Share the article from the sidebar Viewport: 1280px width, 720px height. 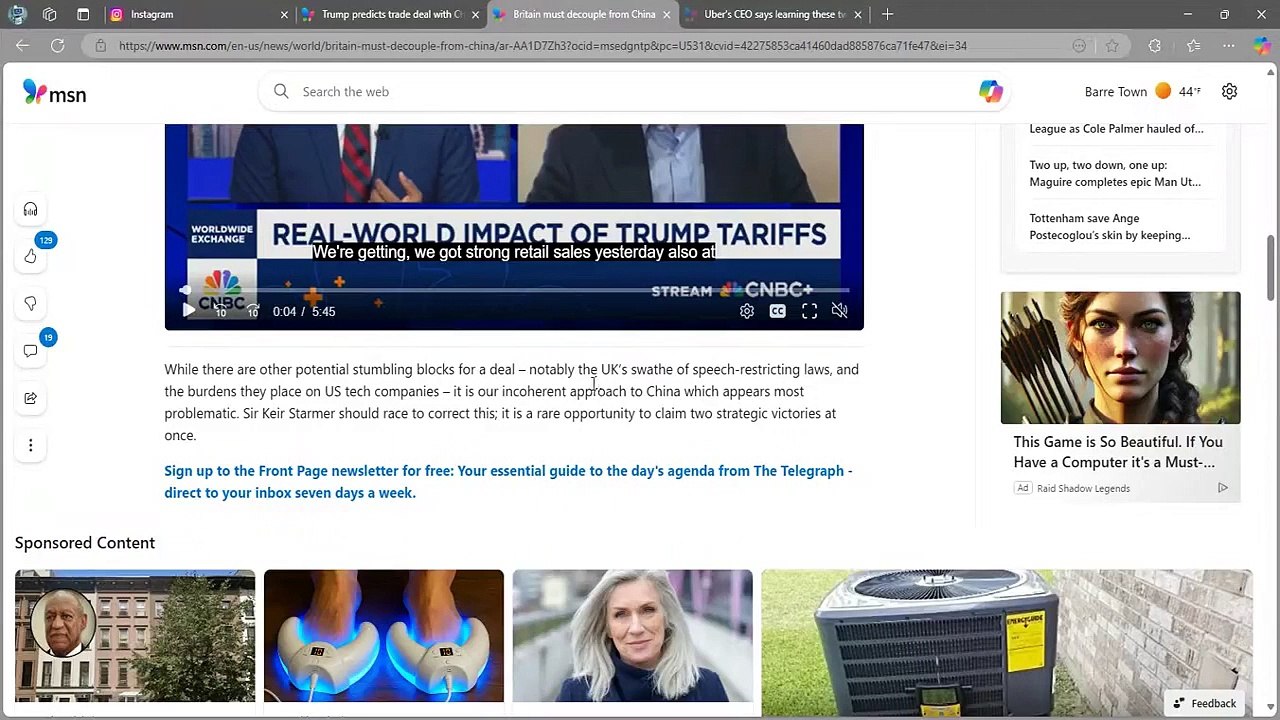click(30, 398)
